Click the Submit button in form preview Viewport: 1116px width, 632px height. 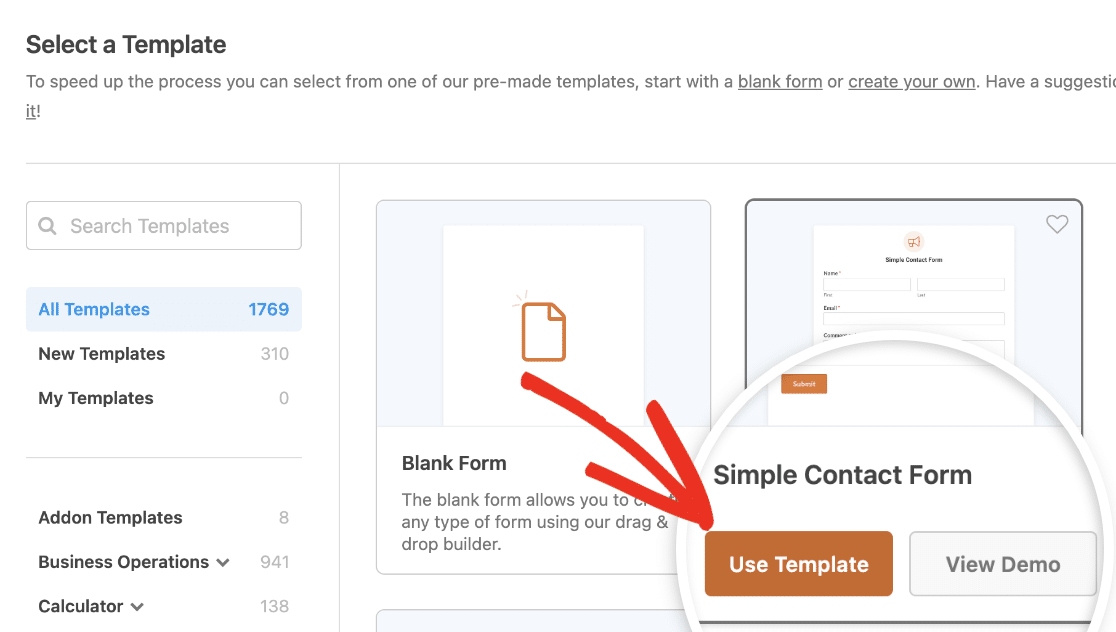pos(804,384)
